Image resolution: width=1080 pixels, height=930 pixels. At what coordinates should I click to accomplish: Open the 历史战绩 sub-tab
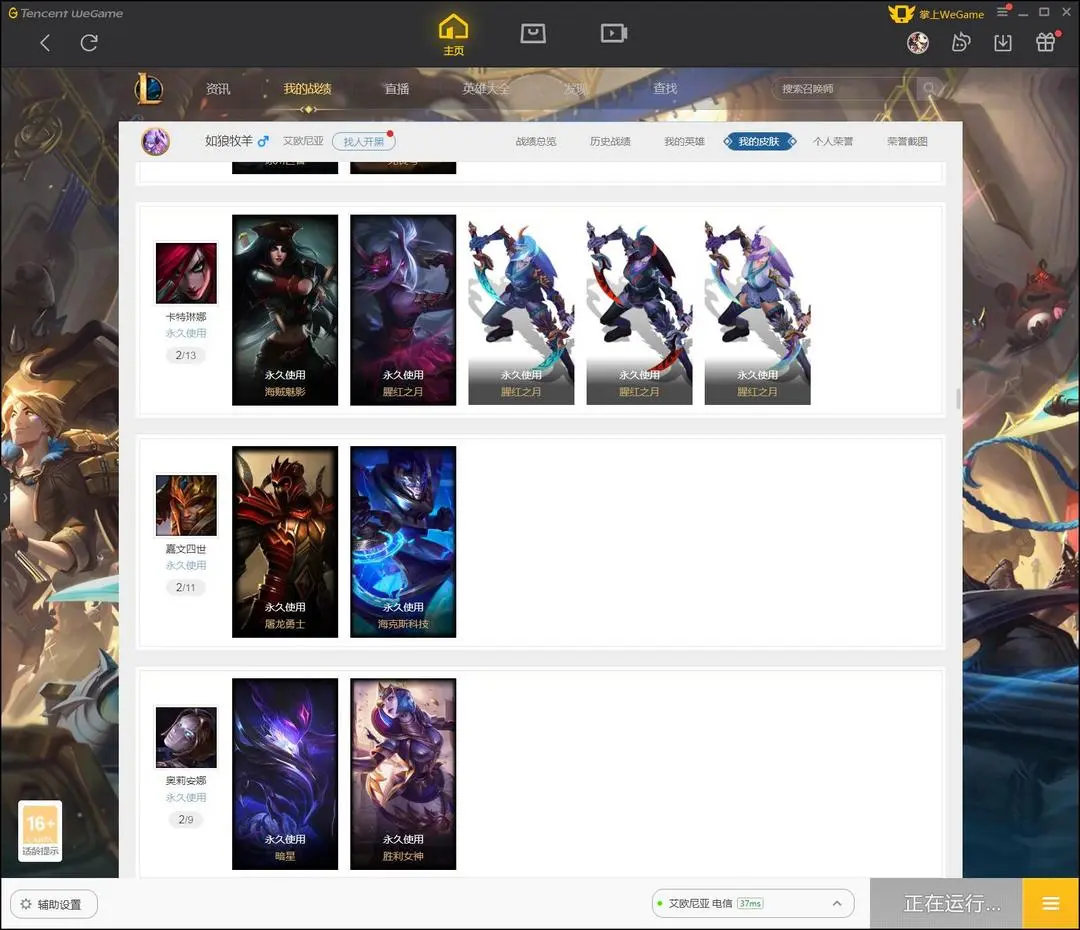pyautogui.click(x=610, y=141)
